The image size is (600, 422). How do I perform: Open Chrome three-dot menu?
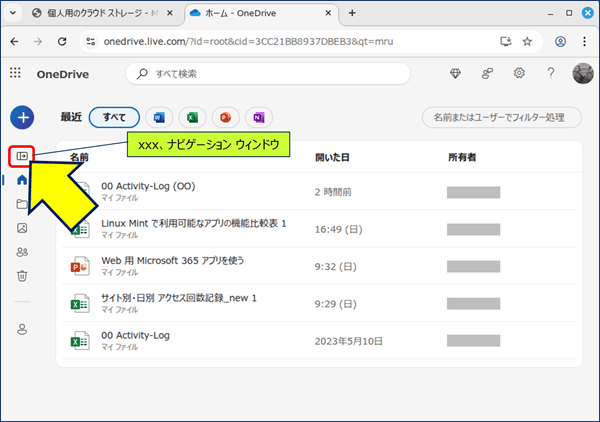[x=584, y=41]
